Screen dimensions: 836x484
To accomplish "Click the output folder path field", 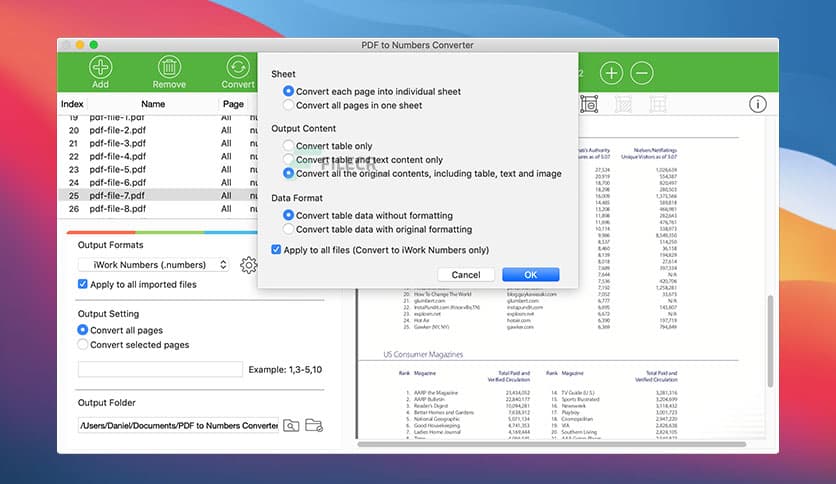I will pos(178,425).
